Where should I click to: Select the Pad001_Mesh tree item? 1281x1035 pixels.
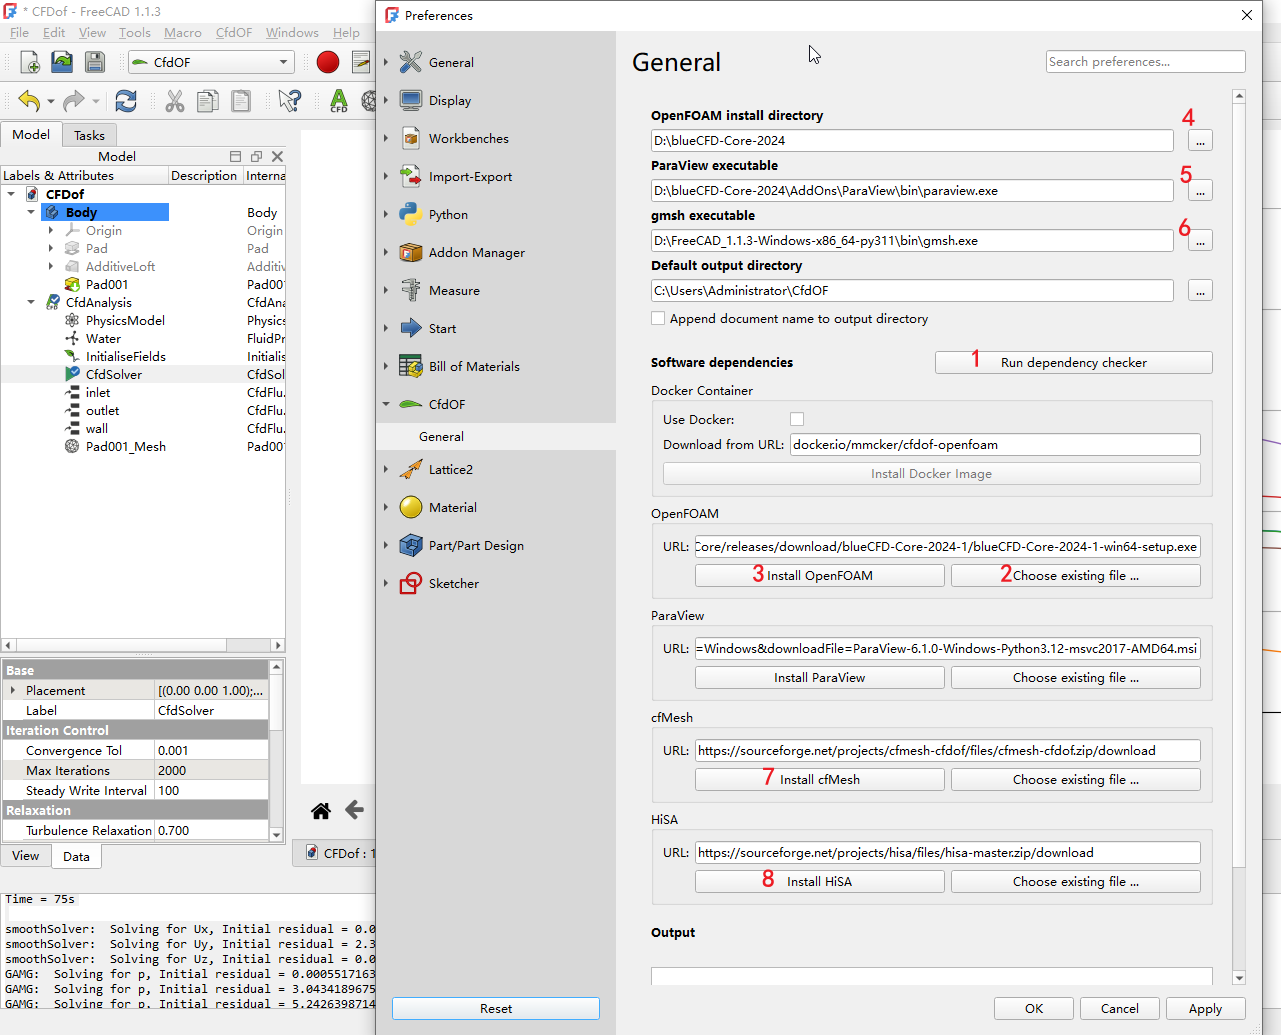click(125, 446)
